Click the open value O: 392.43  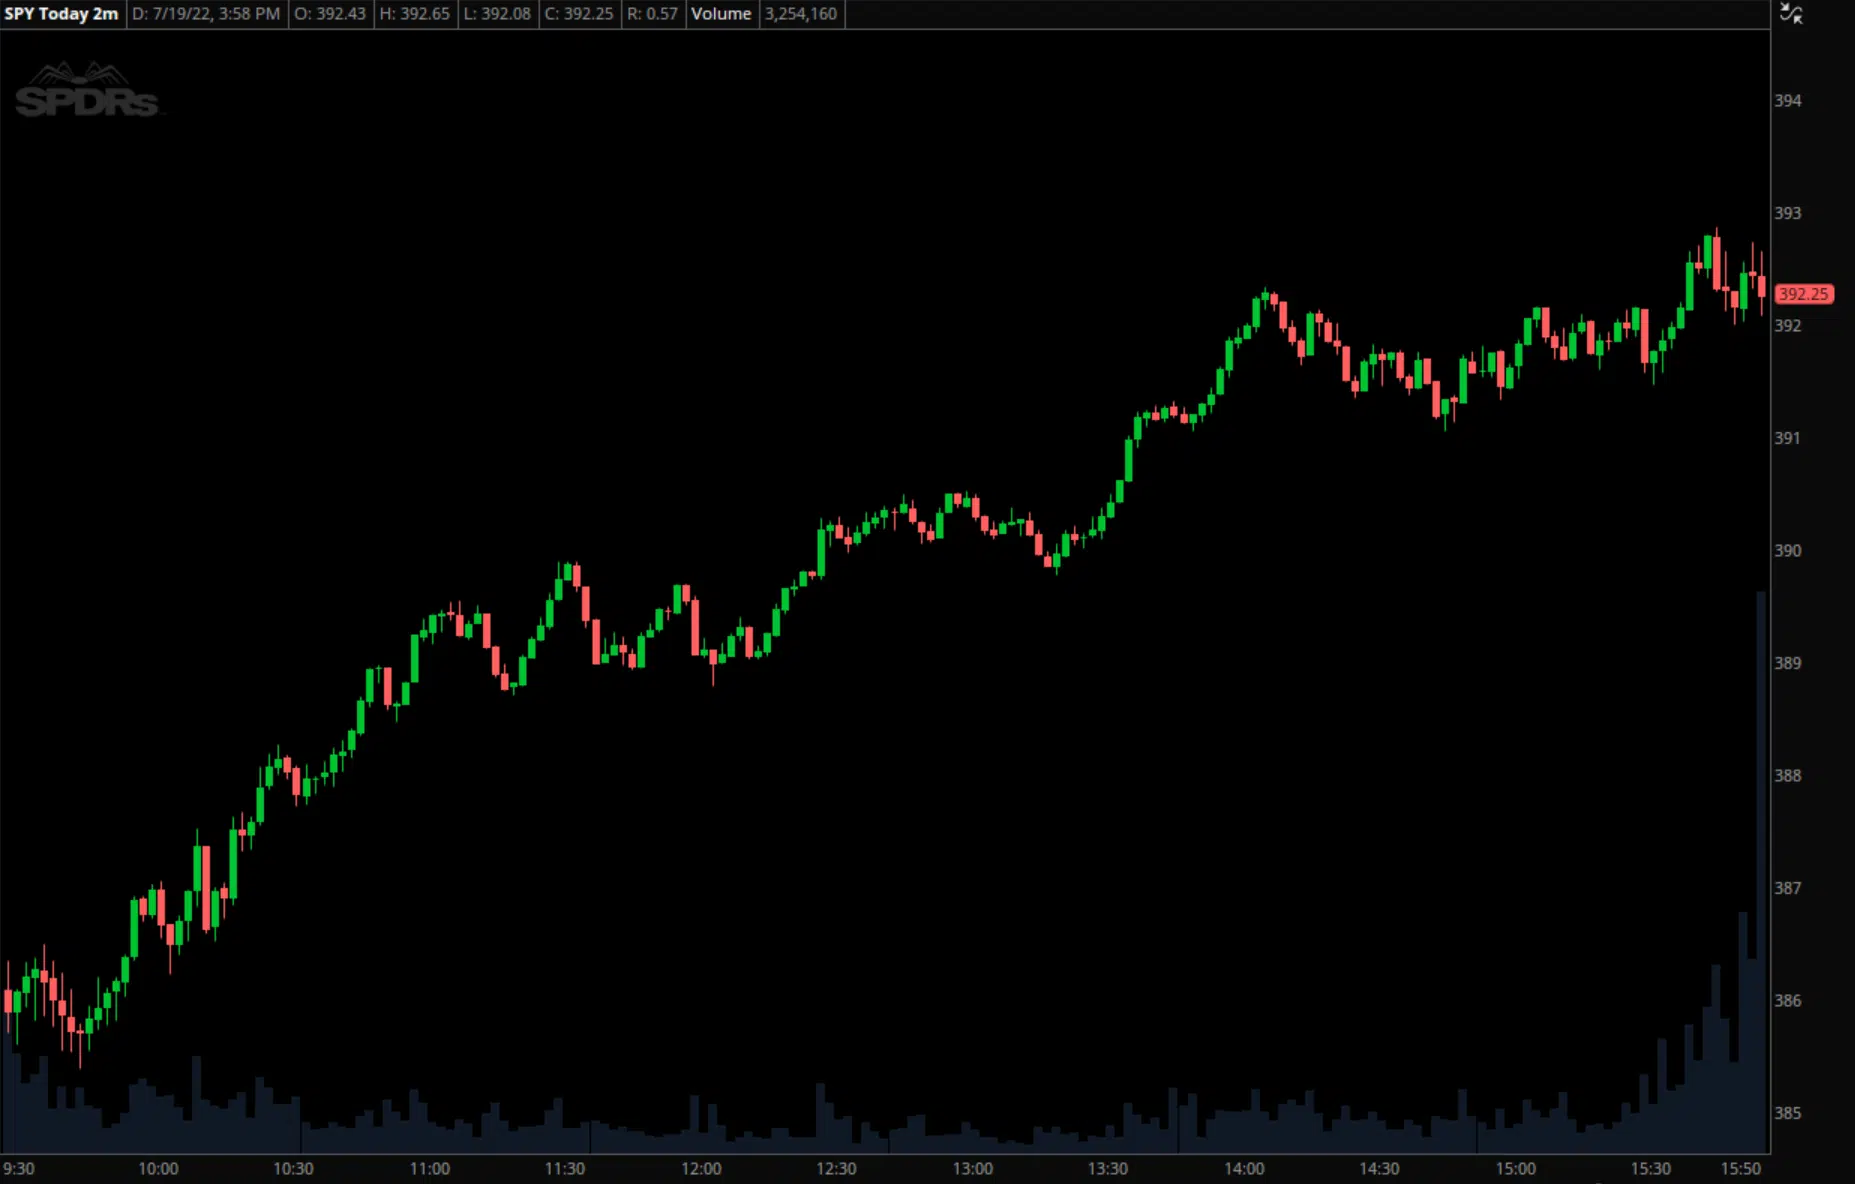pyautogui.click(x=330, y=14)
